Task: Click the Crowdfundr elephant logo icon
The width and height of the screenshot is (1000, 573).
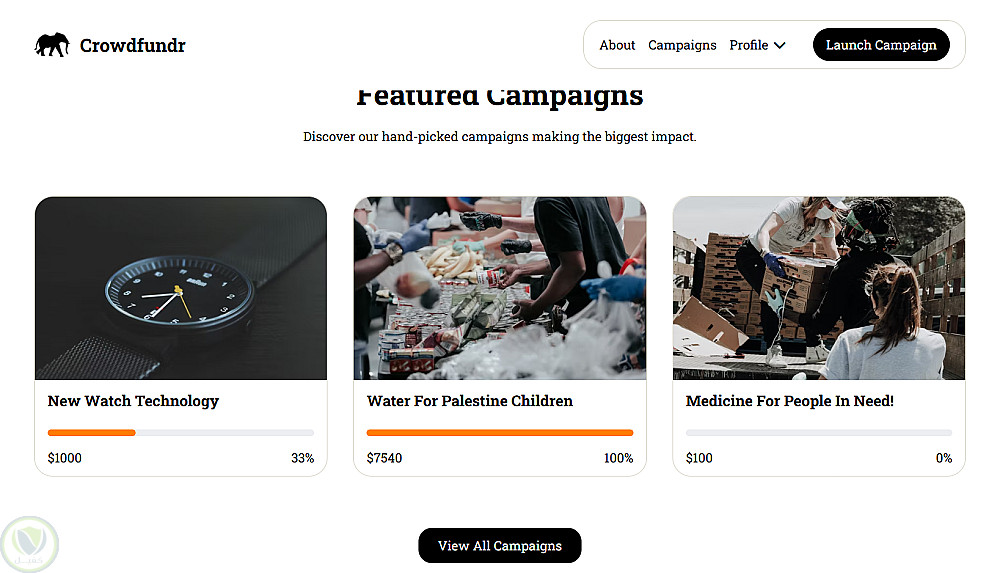Action: coord(52,45)
